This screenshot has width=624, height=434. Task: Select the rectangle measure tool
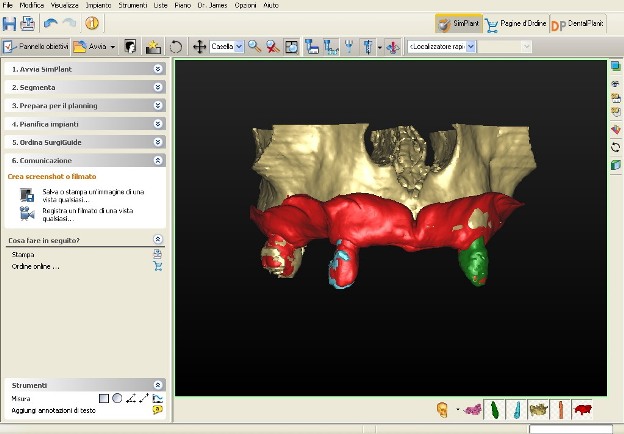[103, 398]
